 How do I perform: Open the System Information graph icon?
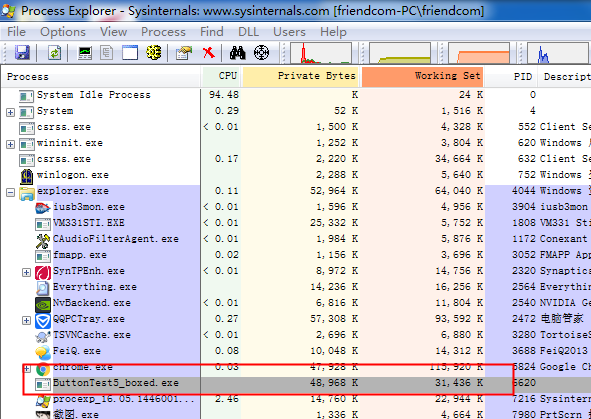coord(85,52)
